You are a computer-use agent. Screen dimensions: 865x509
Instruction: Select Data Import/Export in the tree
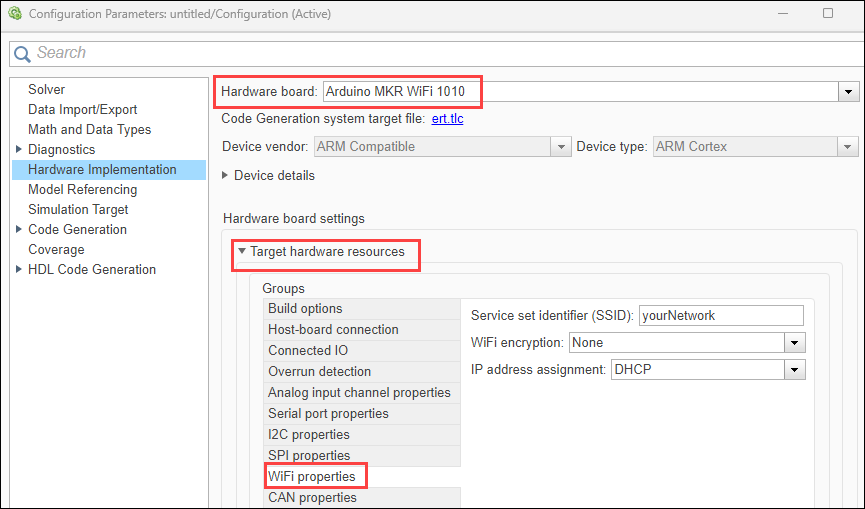point(83,110)
